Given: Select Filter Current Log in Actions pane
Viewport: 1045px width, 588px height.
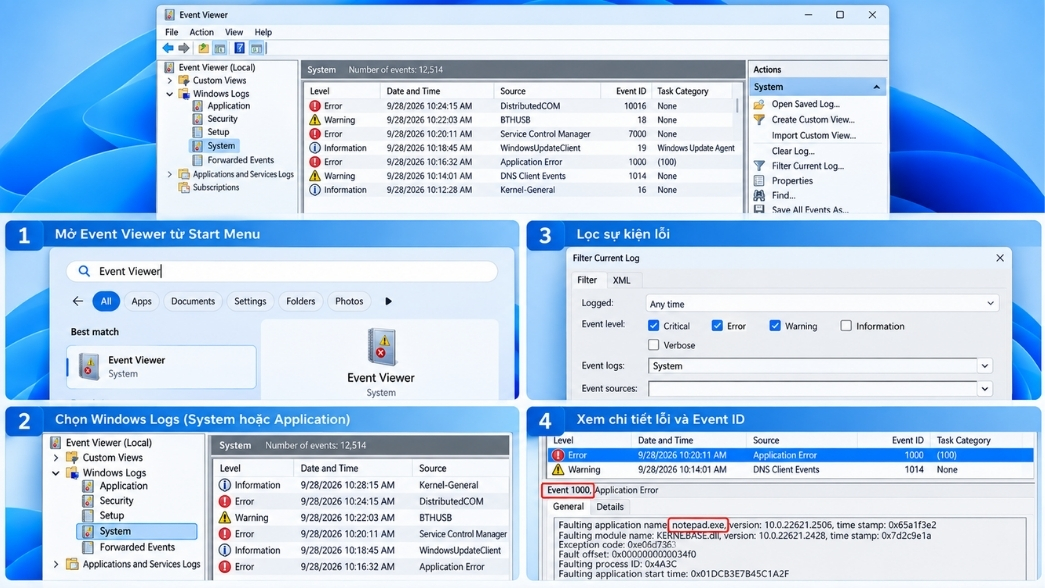Looking at the screenshot, I should click(x=807, y=166).
